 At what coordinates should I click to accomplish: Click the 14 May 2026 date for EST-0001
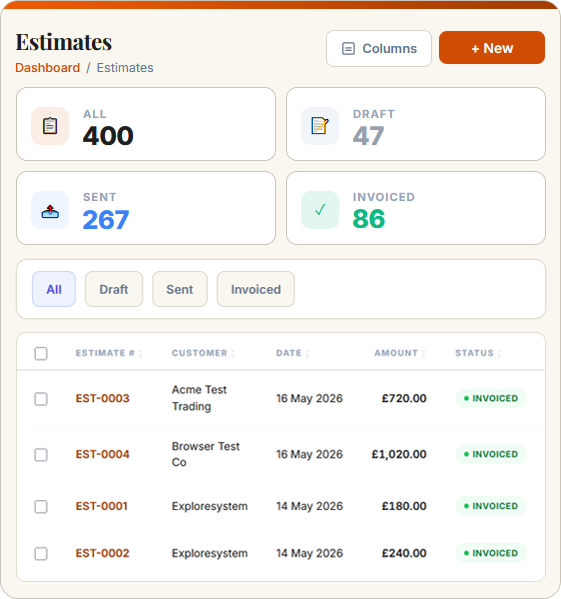click(x=310, y=506)
